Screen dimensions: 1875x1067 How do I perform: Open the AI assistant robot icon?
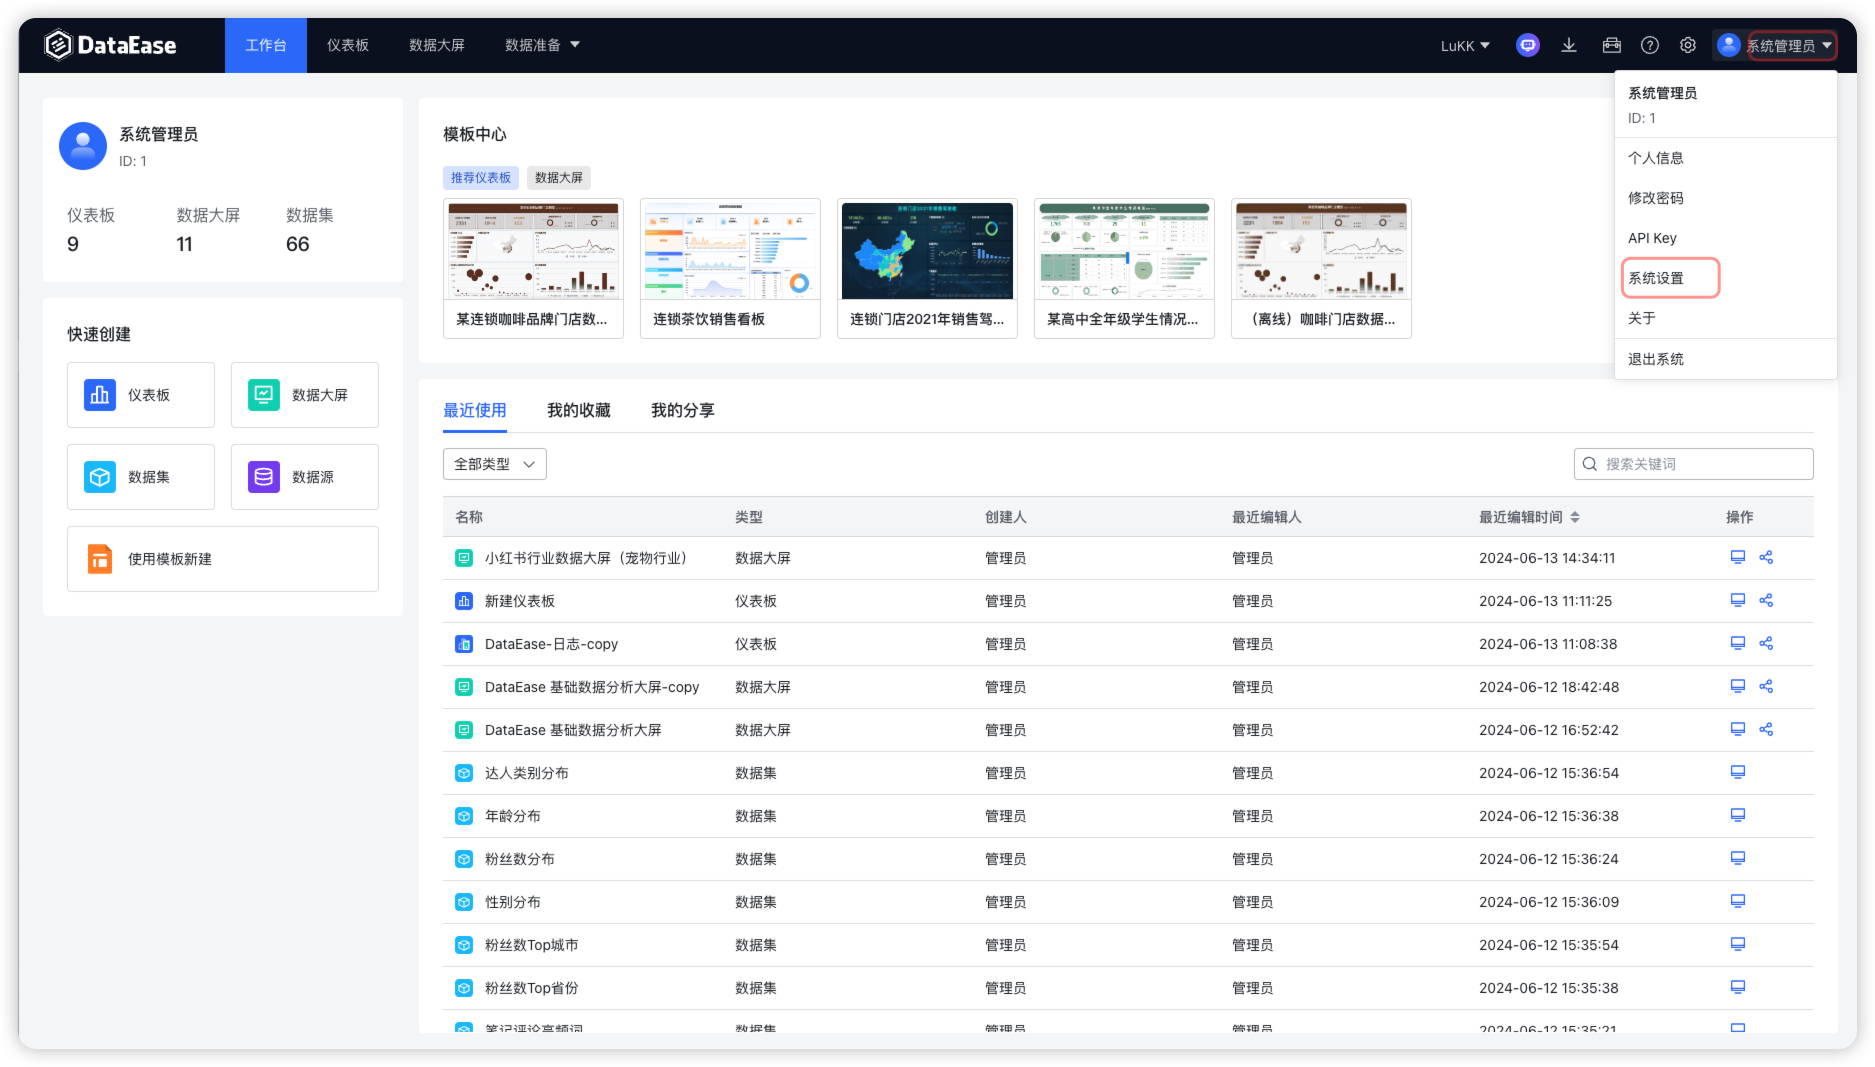point(1527,45)
